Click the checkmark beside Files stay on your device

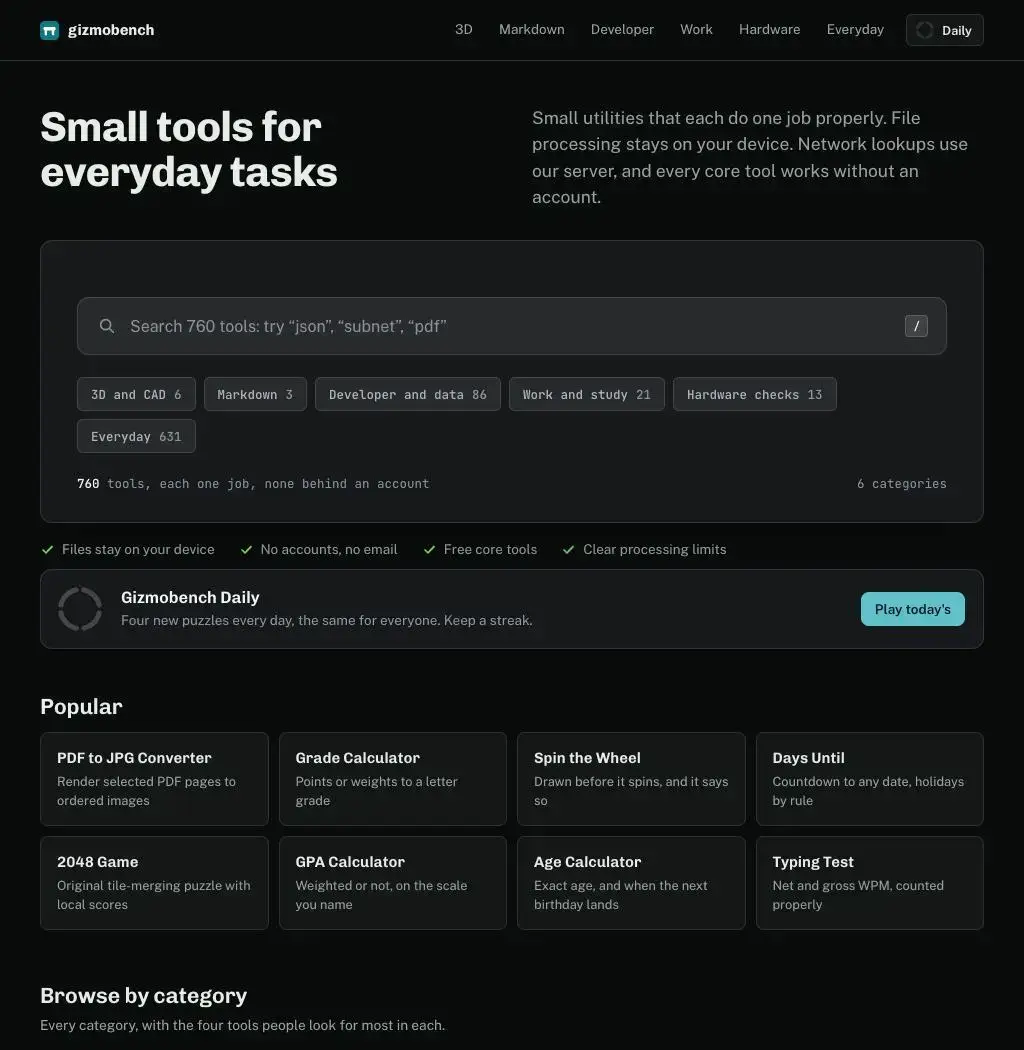[48, 550]
